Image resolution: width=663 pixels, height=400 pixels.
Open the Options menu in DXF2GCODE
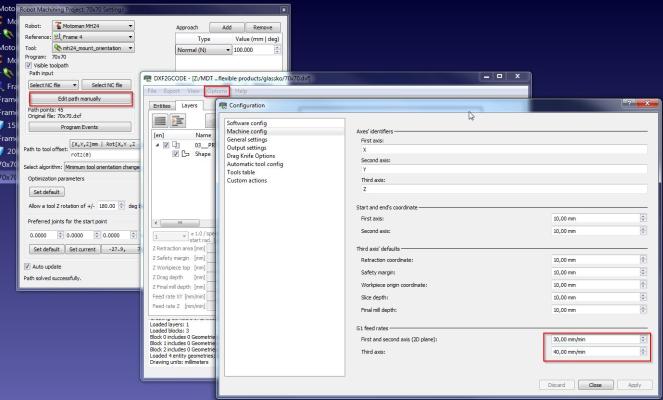tap(218, 91)
